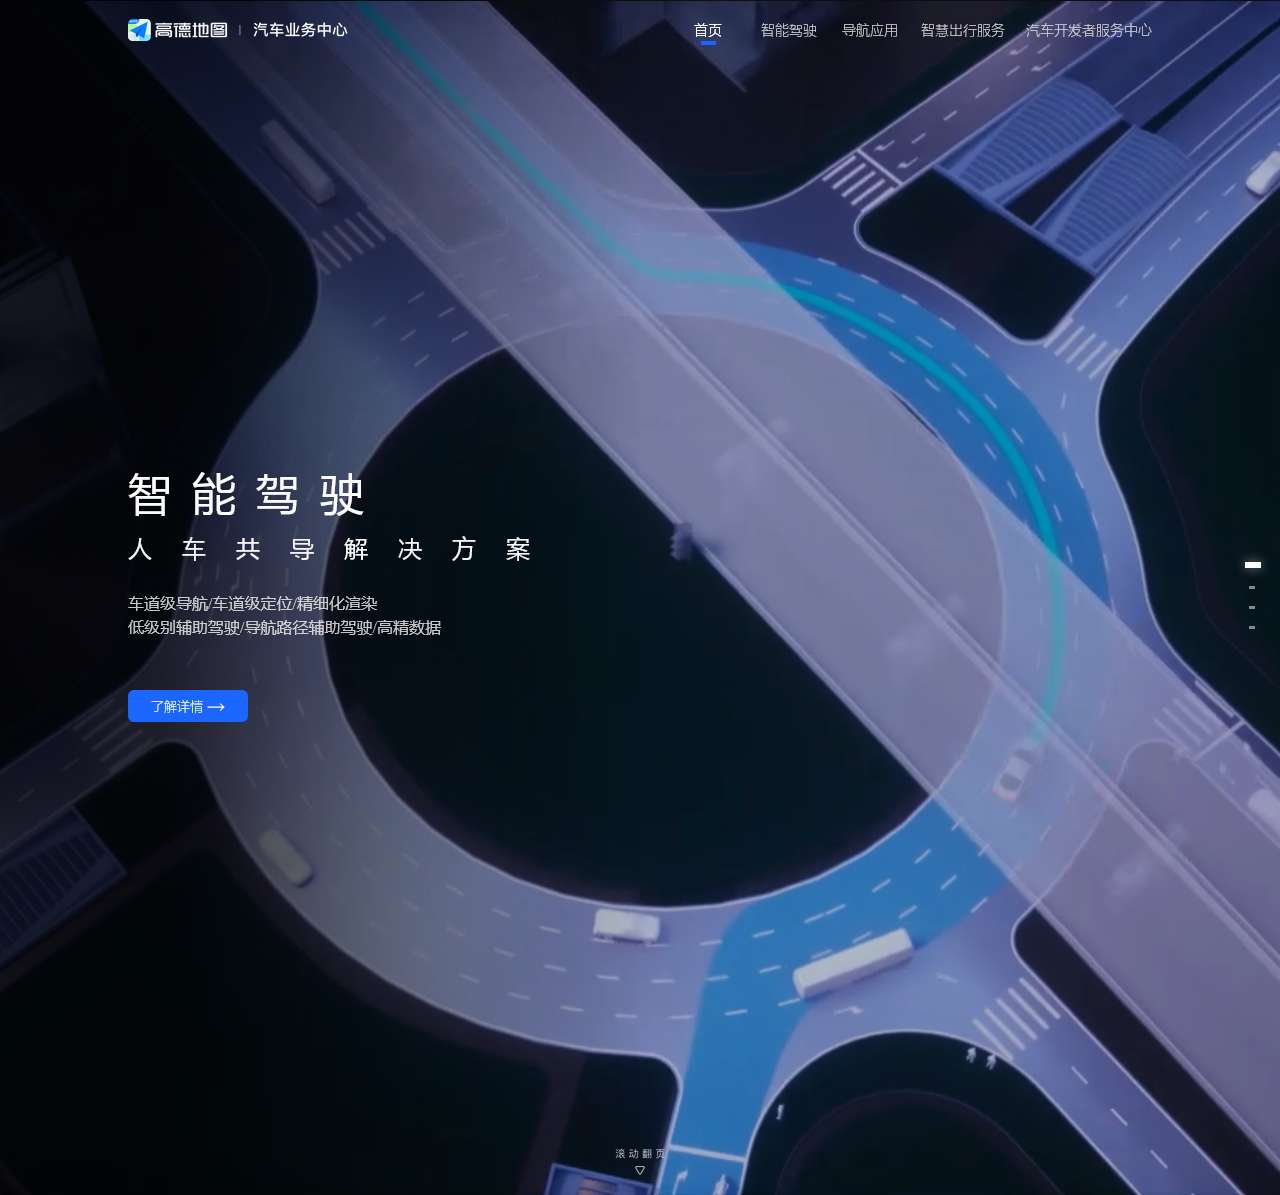Click the 人车共导解决方案 subtitle

pyautogui.click(x=329, y=549)
